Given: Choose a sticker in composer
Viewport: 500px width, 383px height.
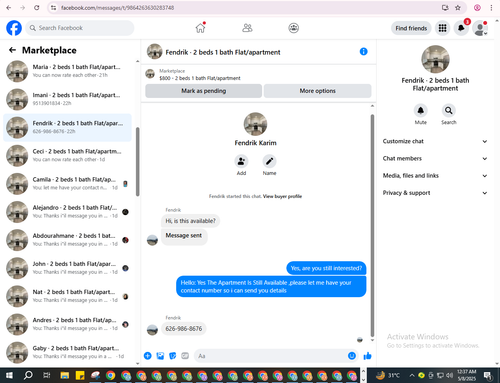Looking at the screenshot, I should tap(173, 356).
